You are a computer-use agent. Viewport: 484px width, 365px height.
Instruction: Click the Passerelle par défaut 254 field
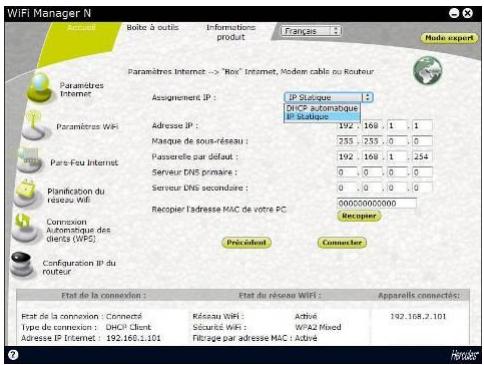point(422,157)
